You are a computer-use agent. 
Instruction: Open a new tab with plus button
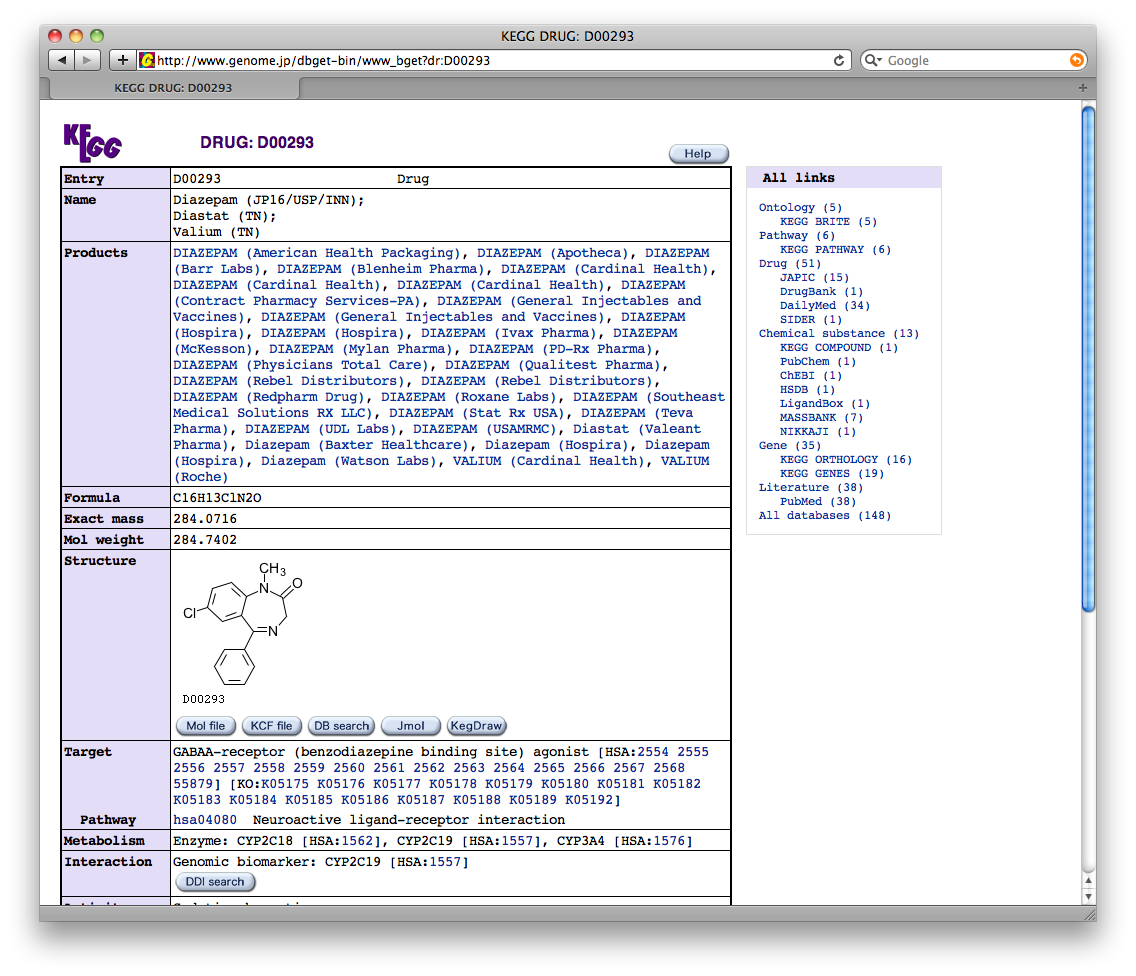click(x=1082, y=88)
